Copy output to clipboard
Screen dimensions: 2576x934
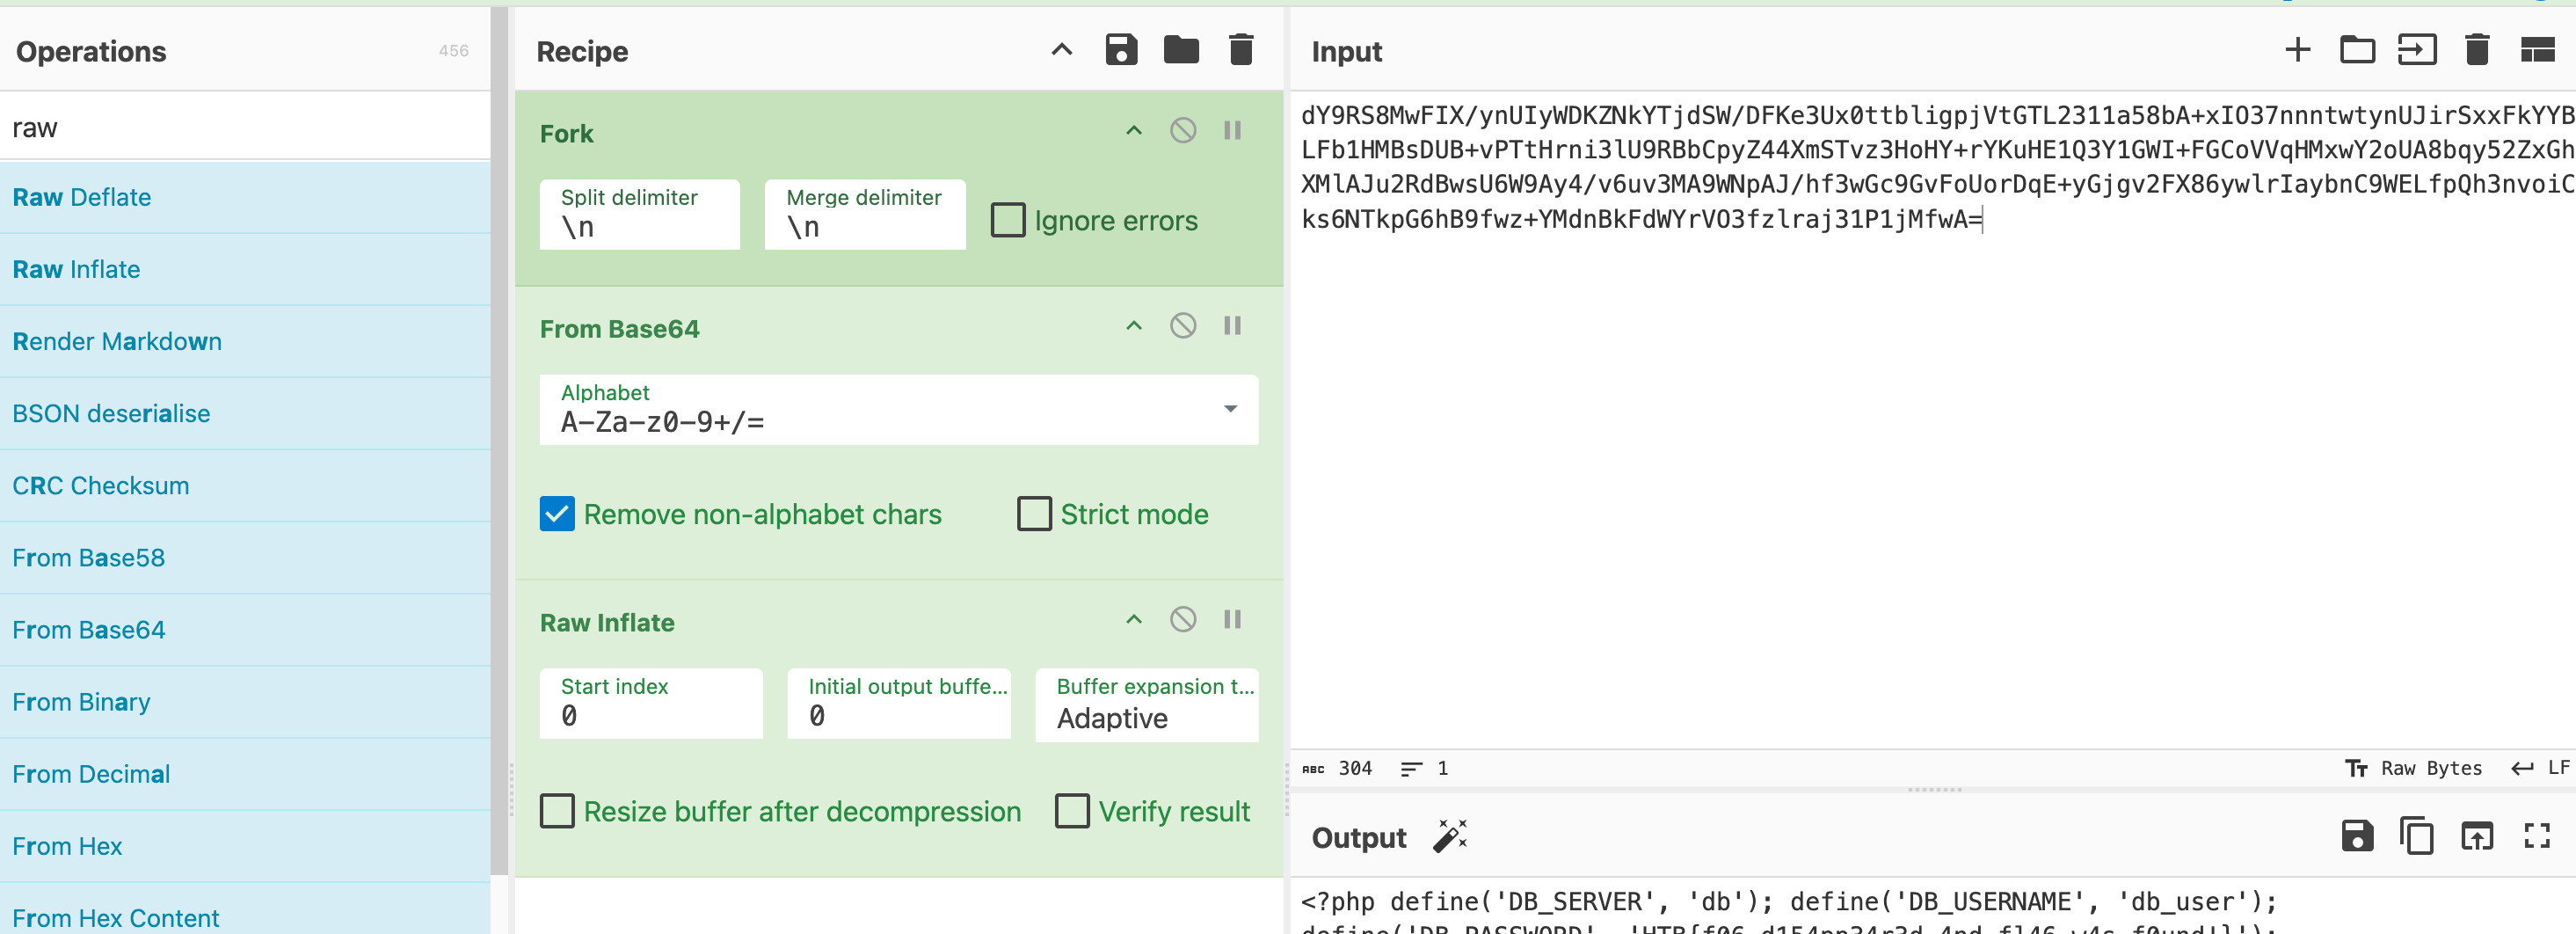(x=2416, y=836)
